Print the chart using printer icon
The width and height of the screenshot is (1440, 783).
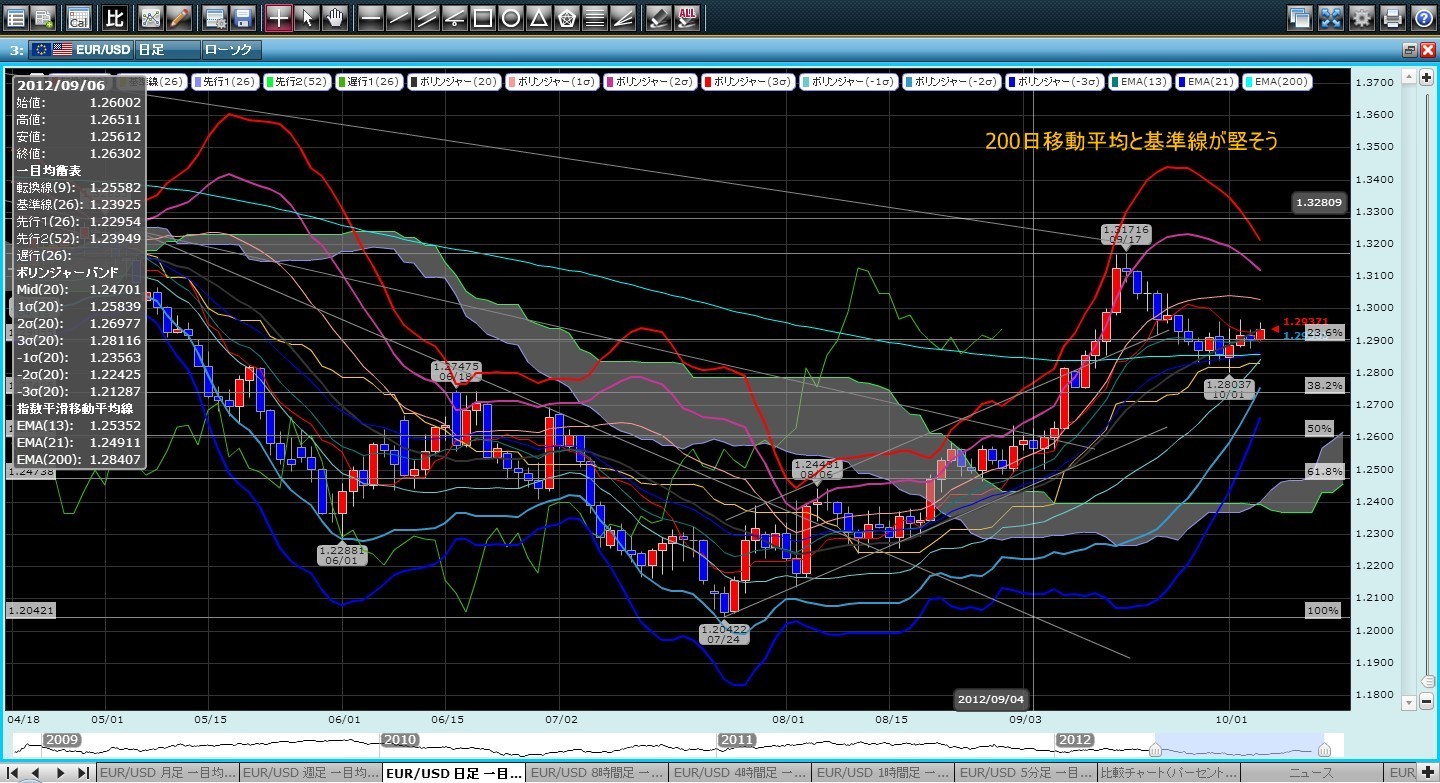(1392, 17)
